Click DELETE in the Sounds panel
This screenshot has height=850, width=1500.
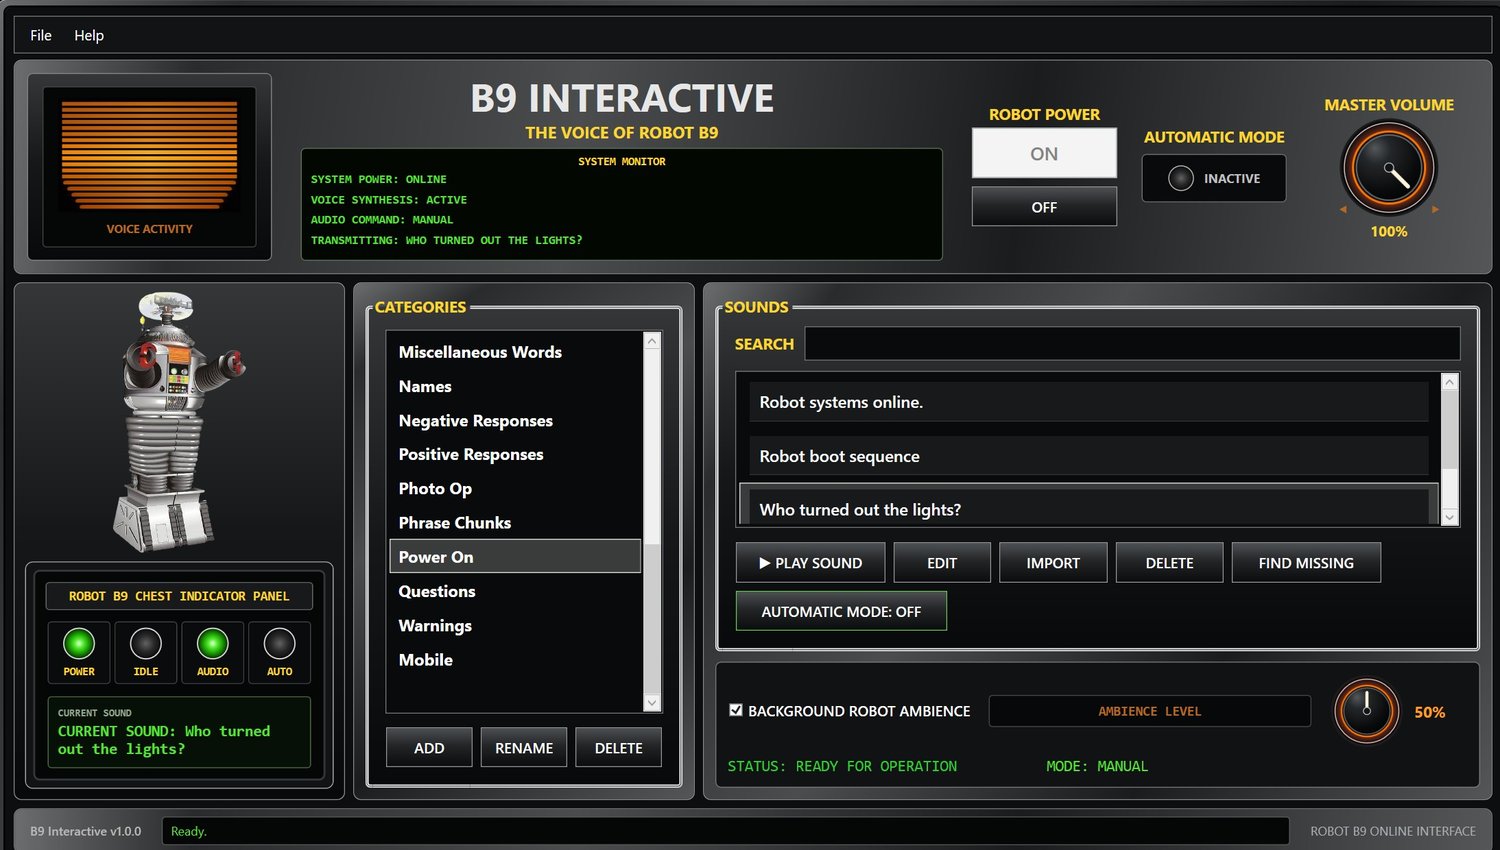coord(1169,563)
